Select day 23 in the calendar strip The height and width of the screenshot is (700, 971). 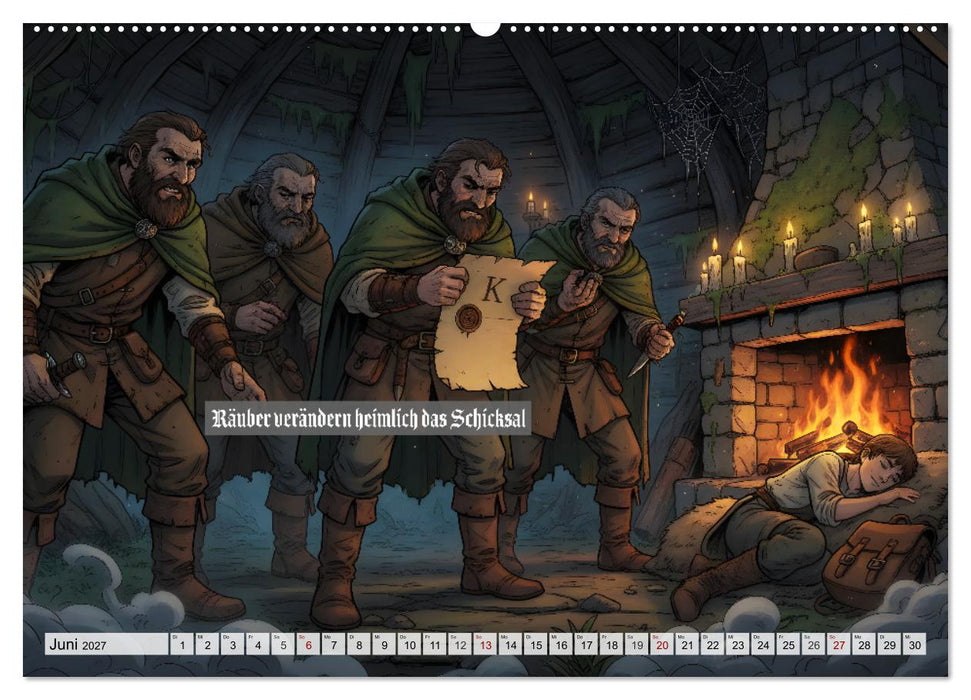[x=738, y=644]
